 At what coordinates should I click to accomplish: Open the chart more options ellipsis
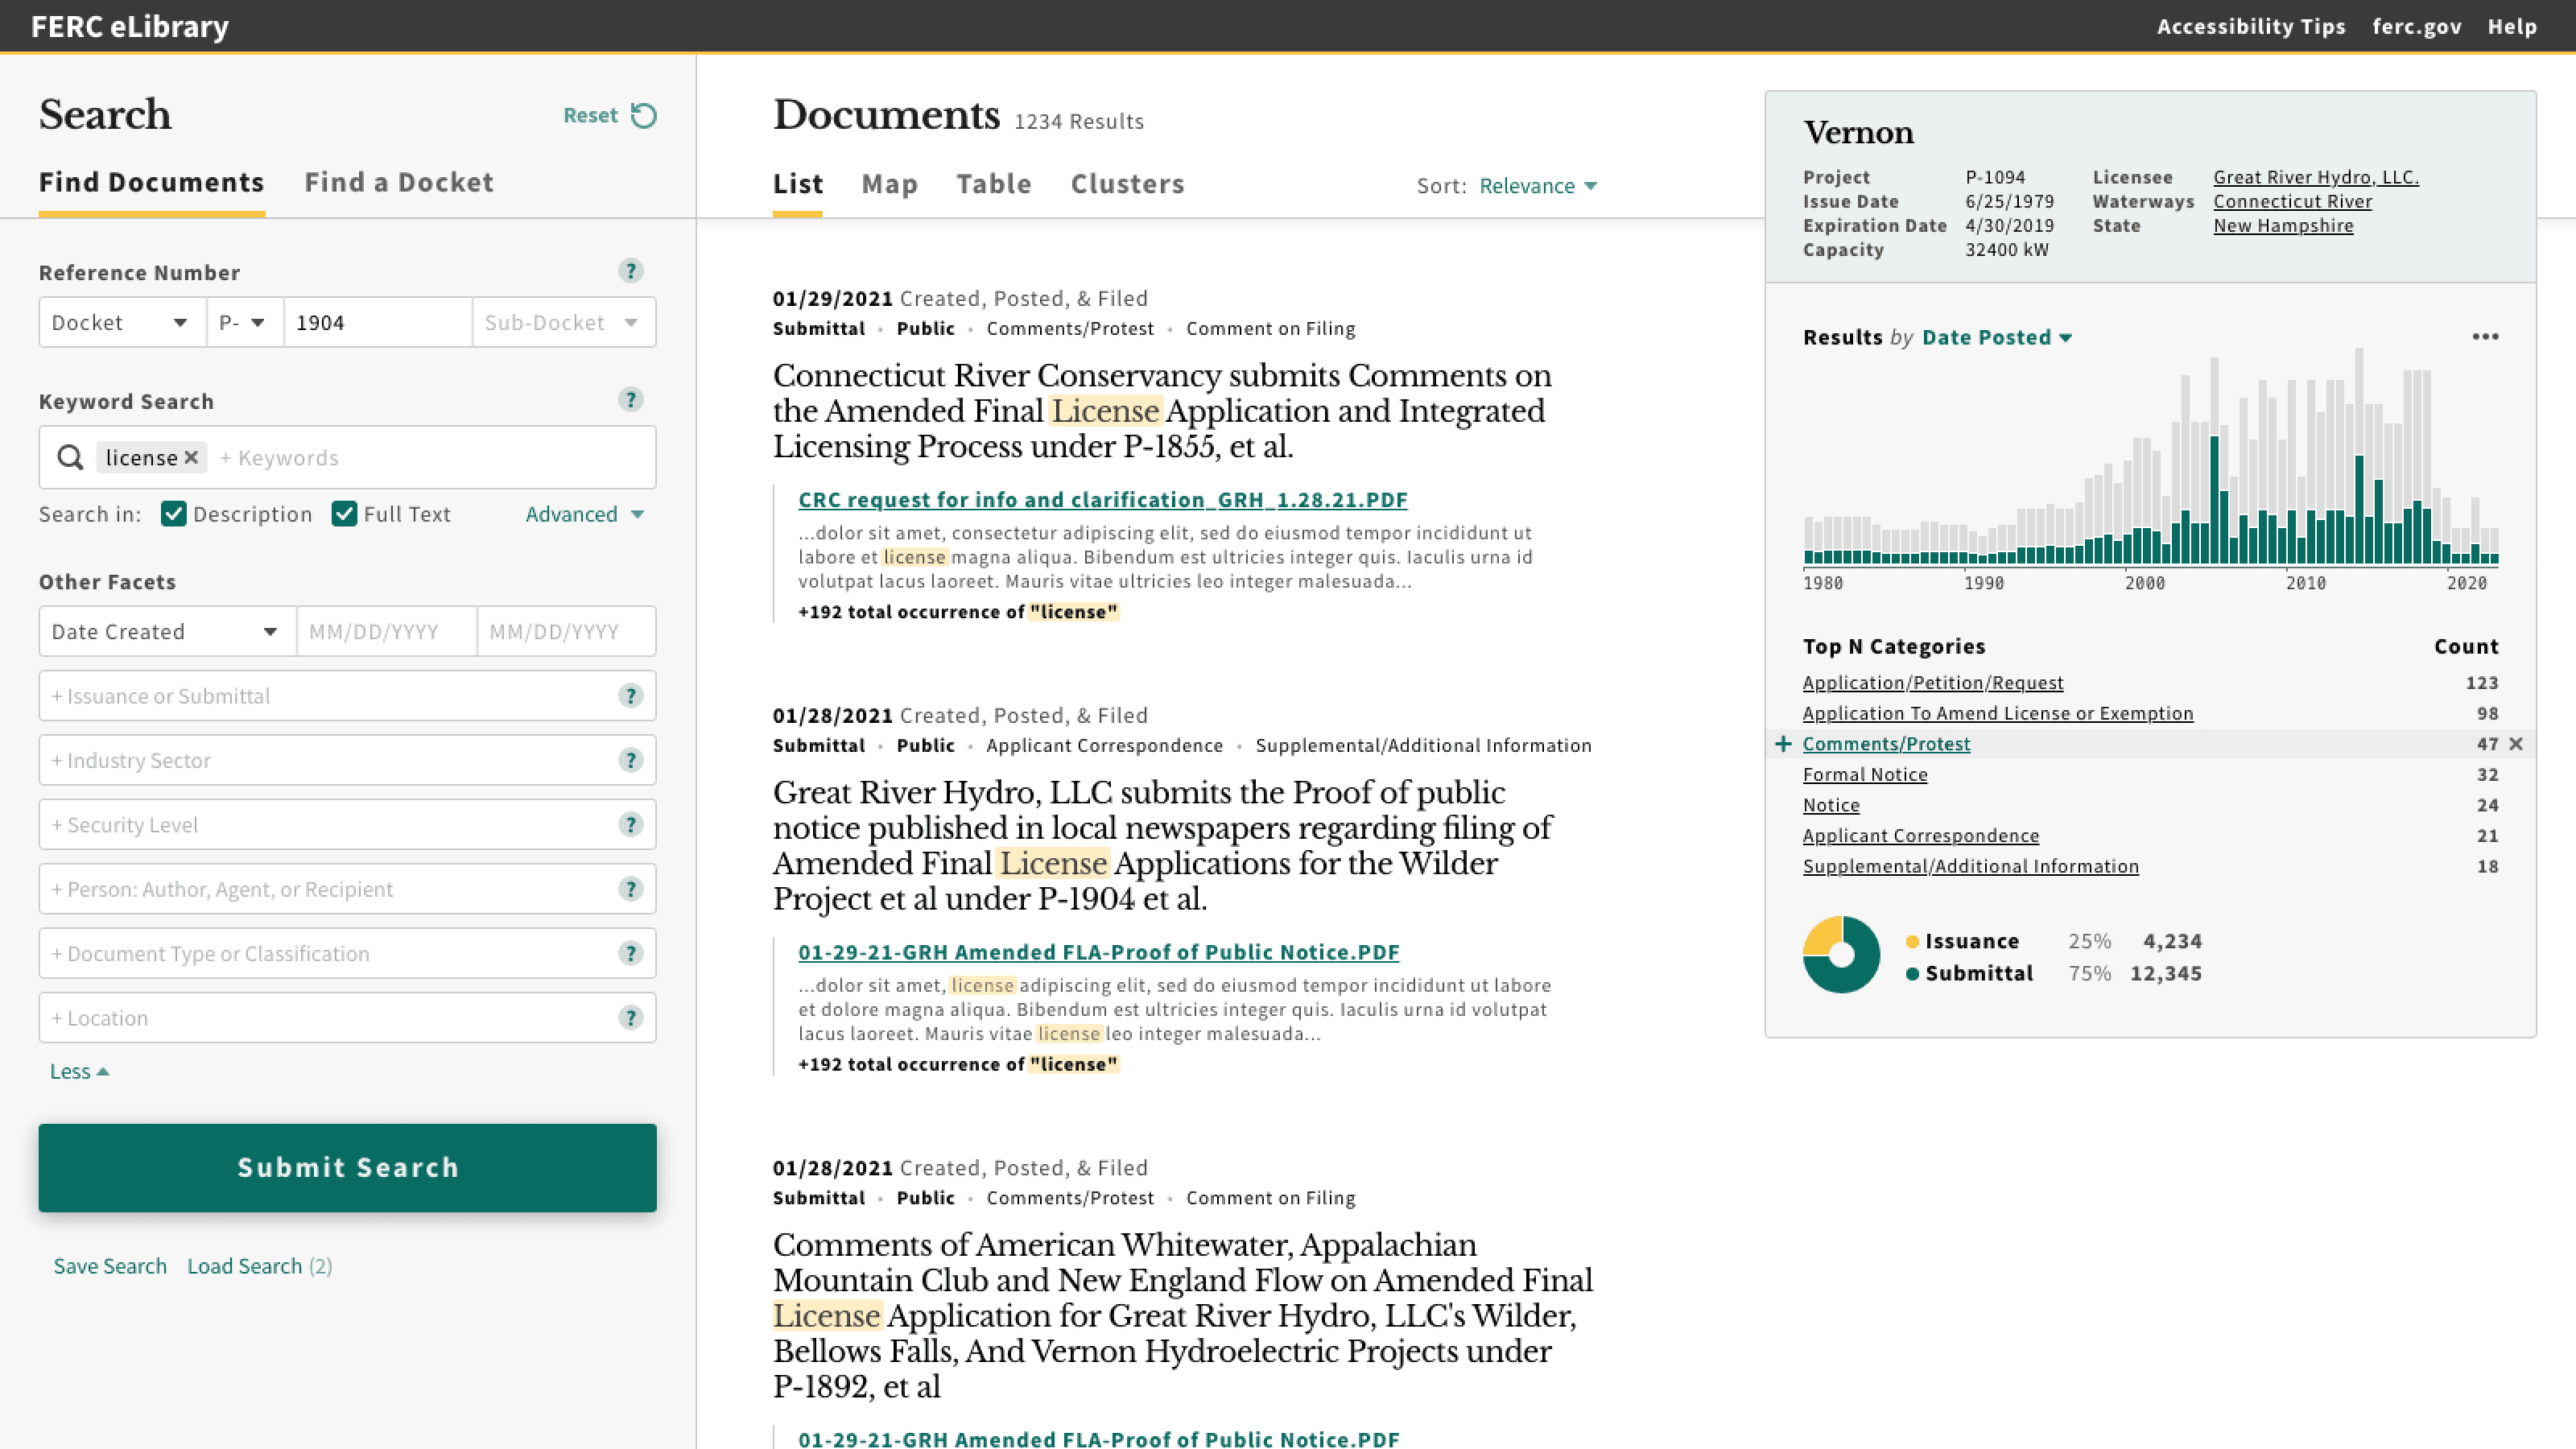(x=2485, y=337)
